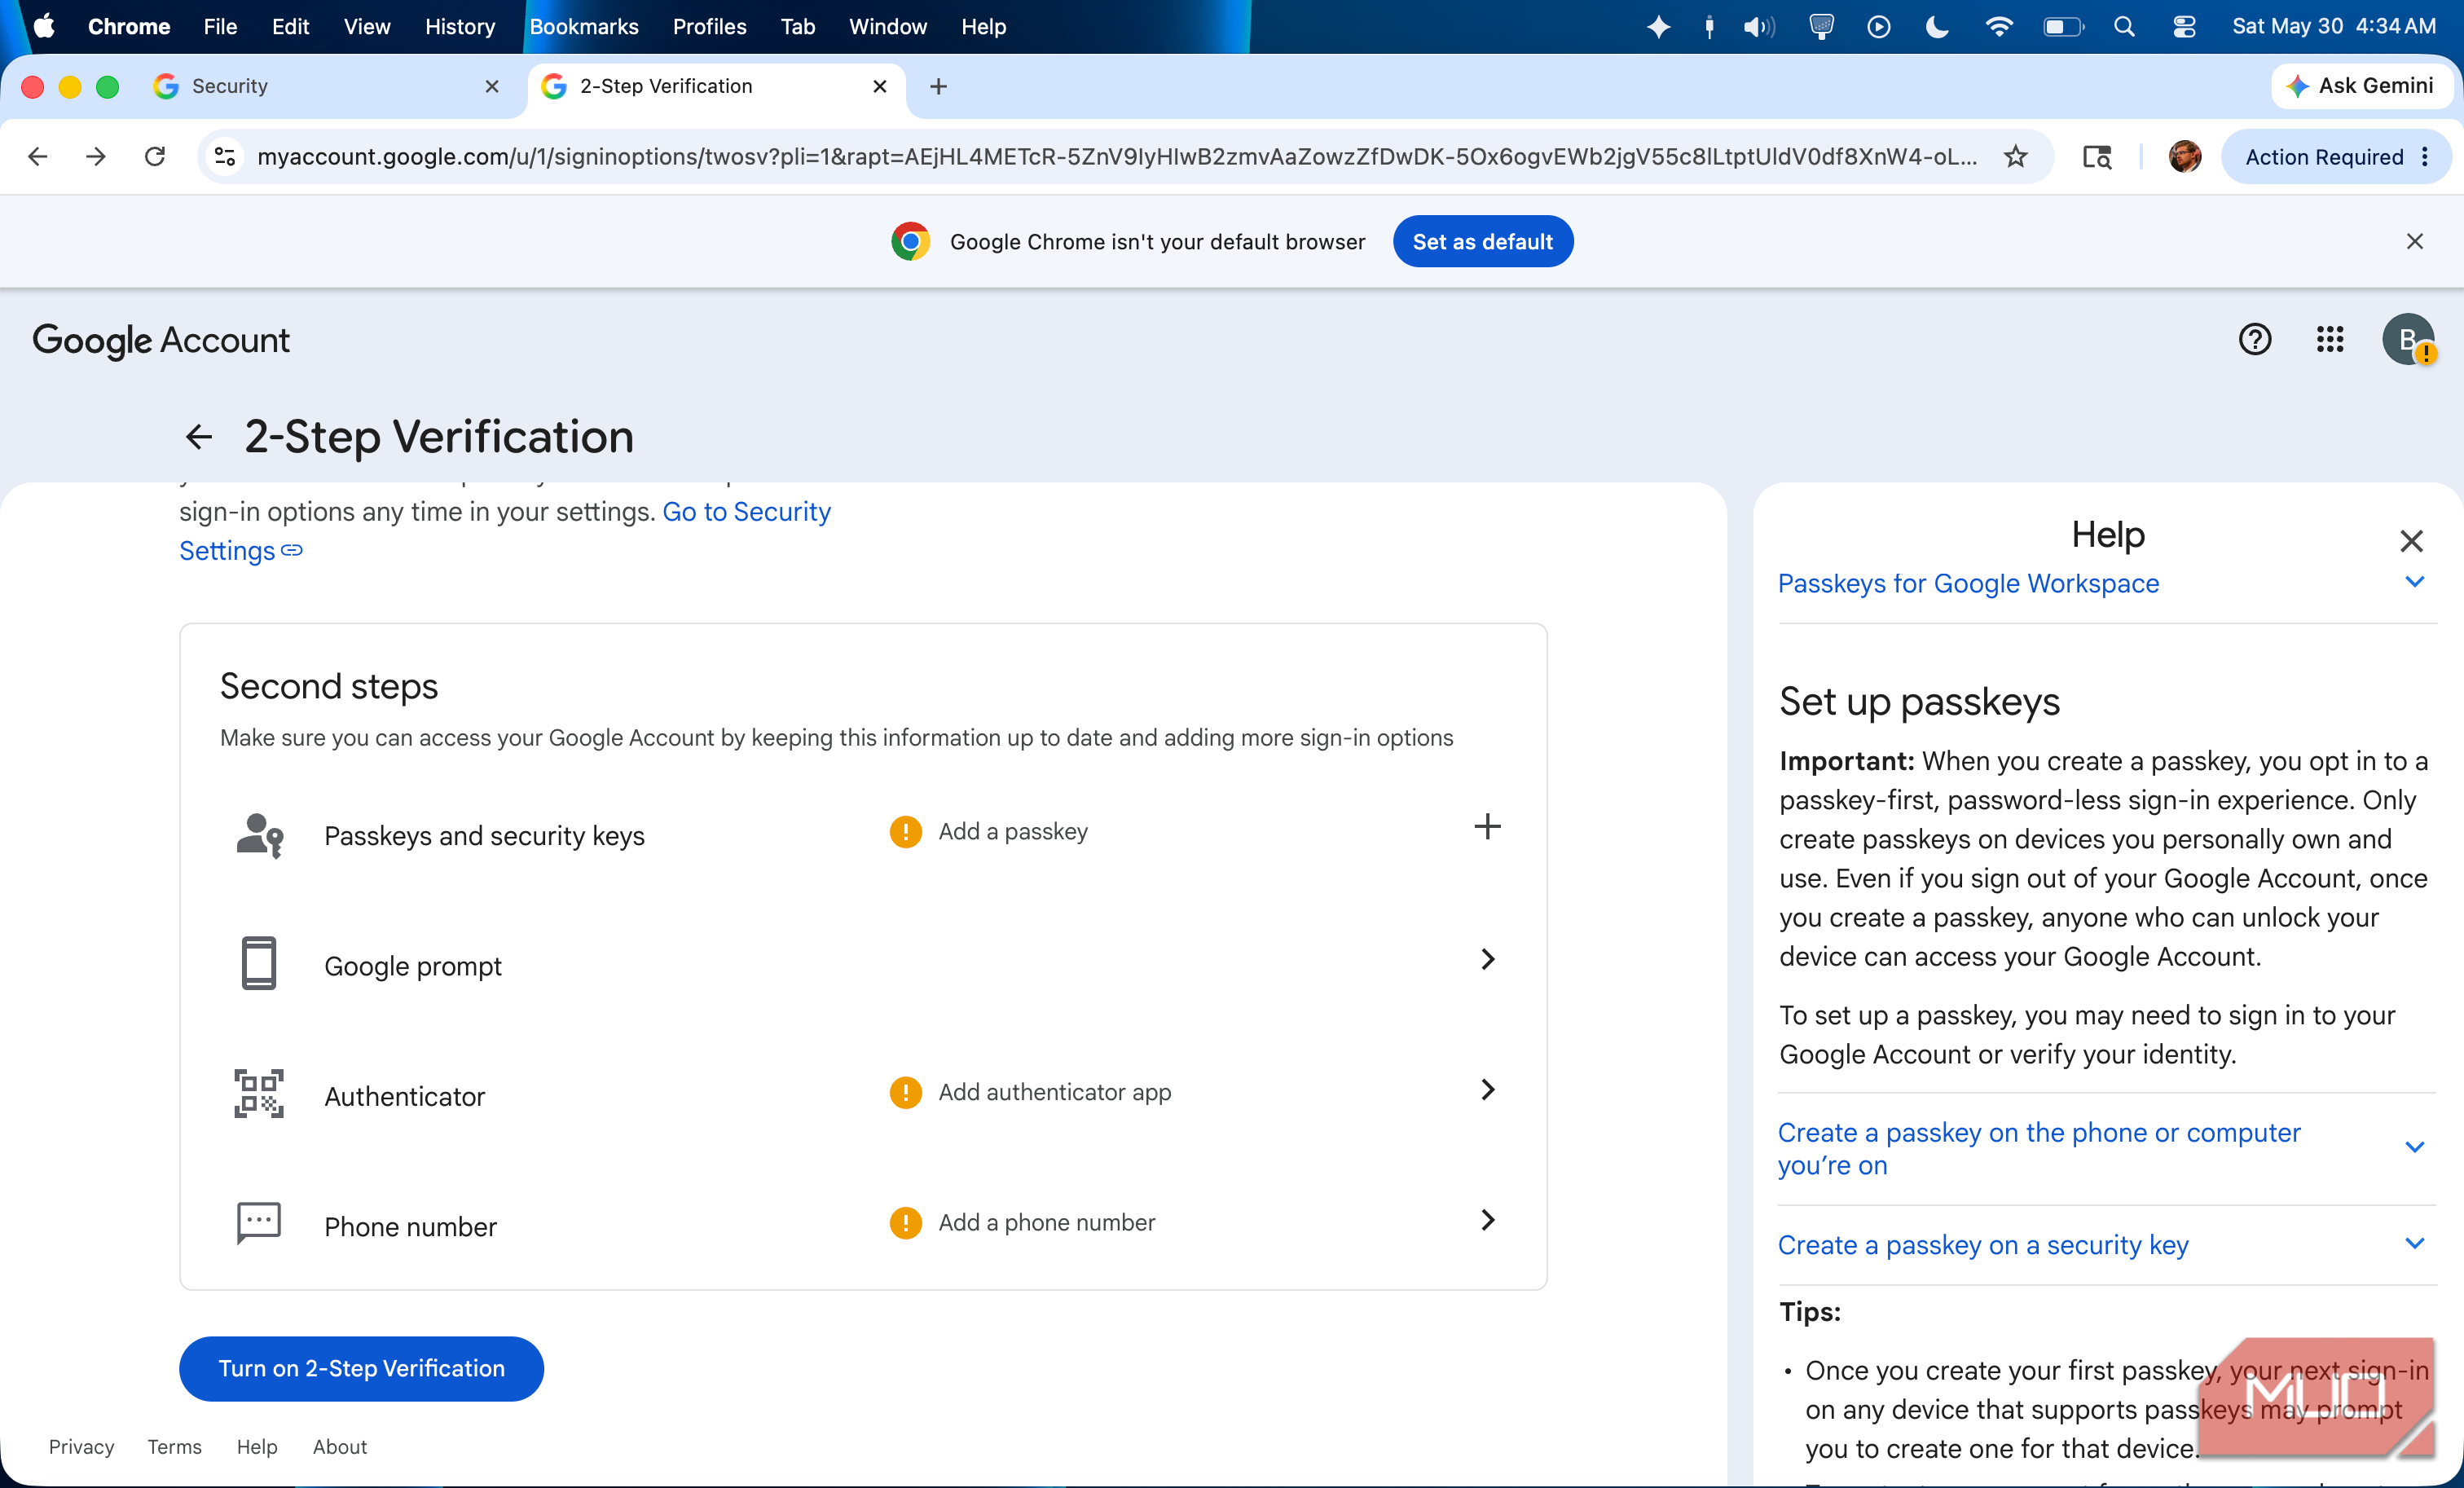Open the View menu
Screen dimensions: 2464x1488
click(366, 27)
